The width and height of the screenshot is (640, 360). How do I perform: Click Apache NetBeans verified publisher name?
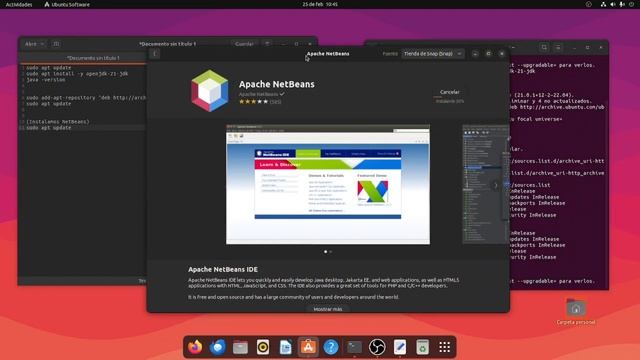(258, 94)
